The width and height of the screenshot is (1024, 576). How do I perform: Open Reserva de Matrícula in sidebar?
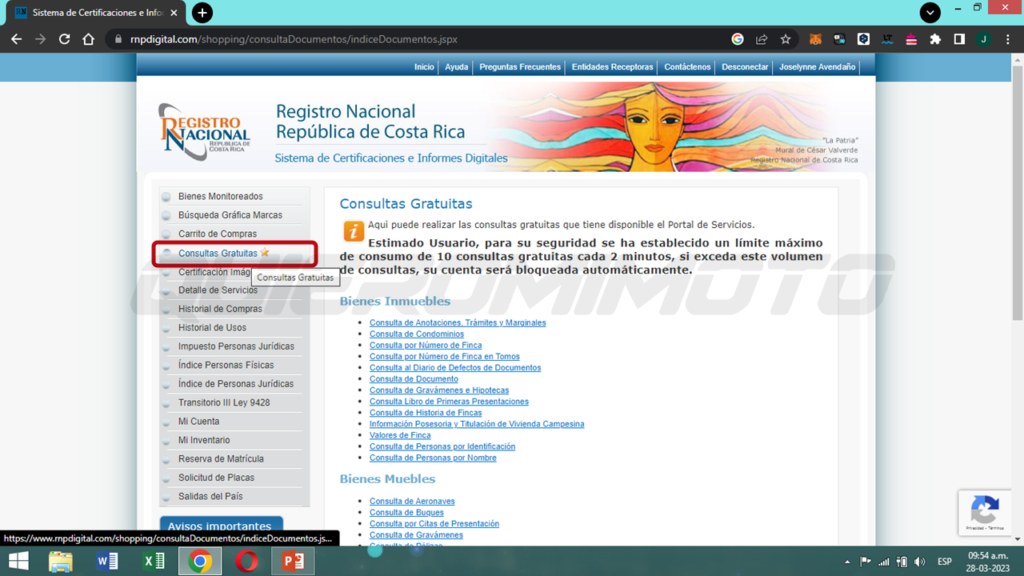pyautogui.click(x=221, y=459)
